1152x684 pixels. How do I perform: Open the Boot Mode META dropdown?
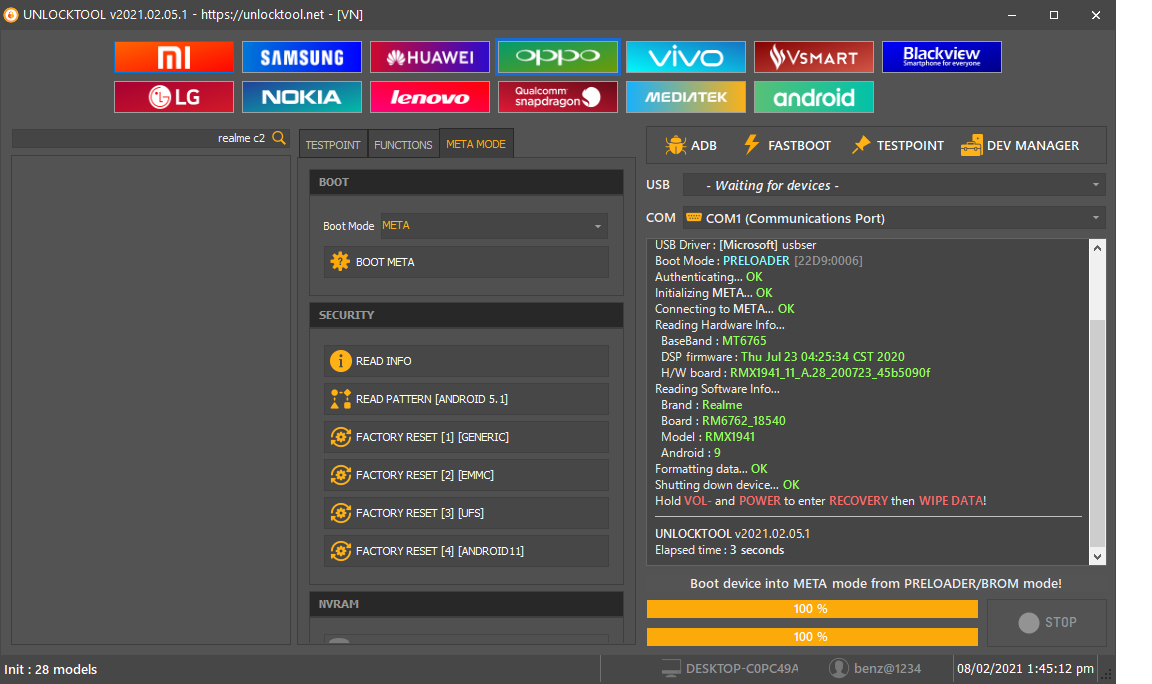494,226
